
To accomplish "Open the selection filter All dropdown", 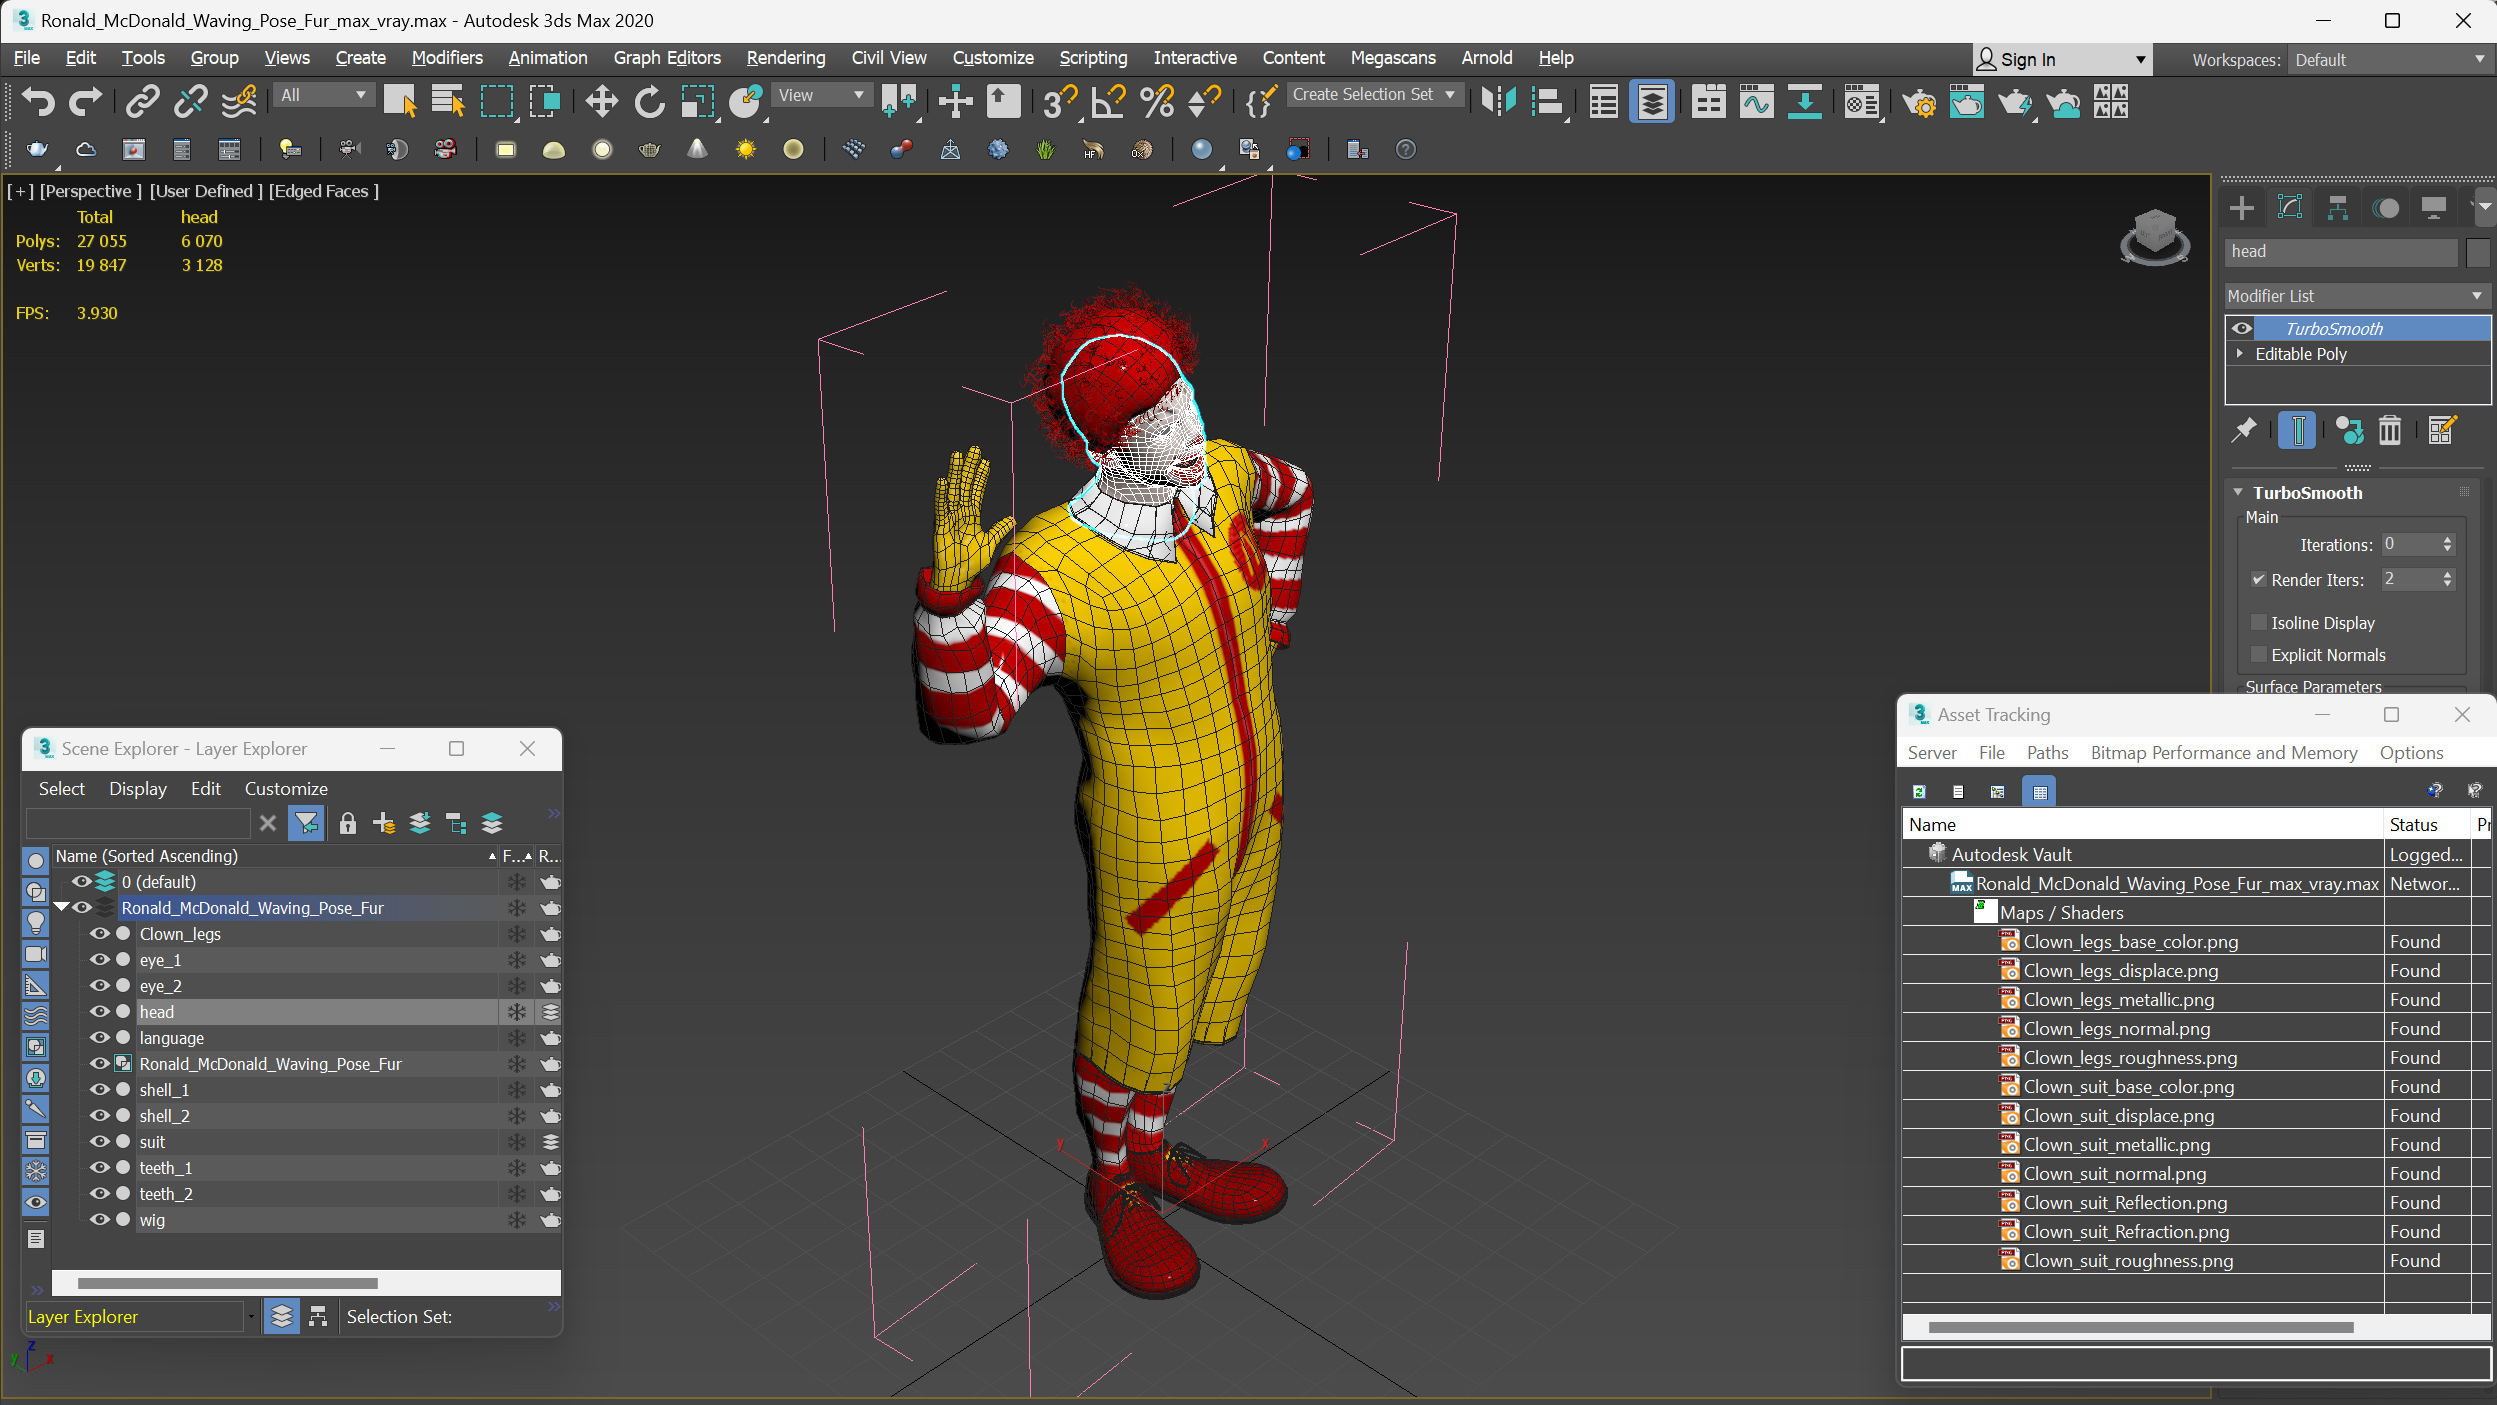I will tap(324, 95).
